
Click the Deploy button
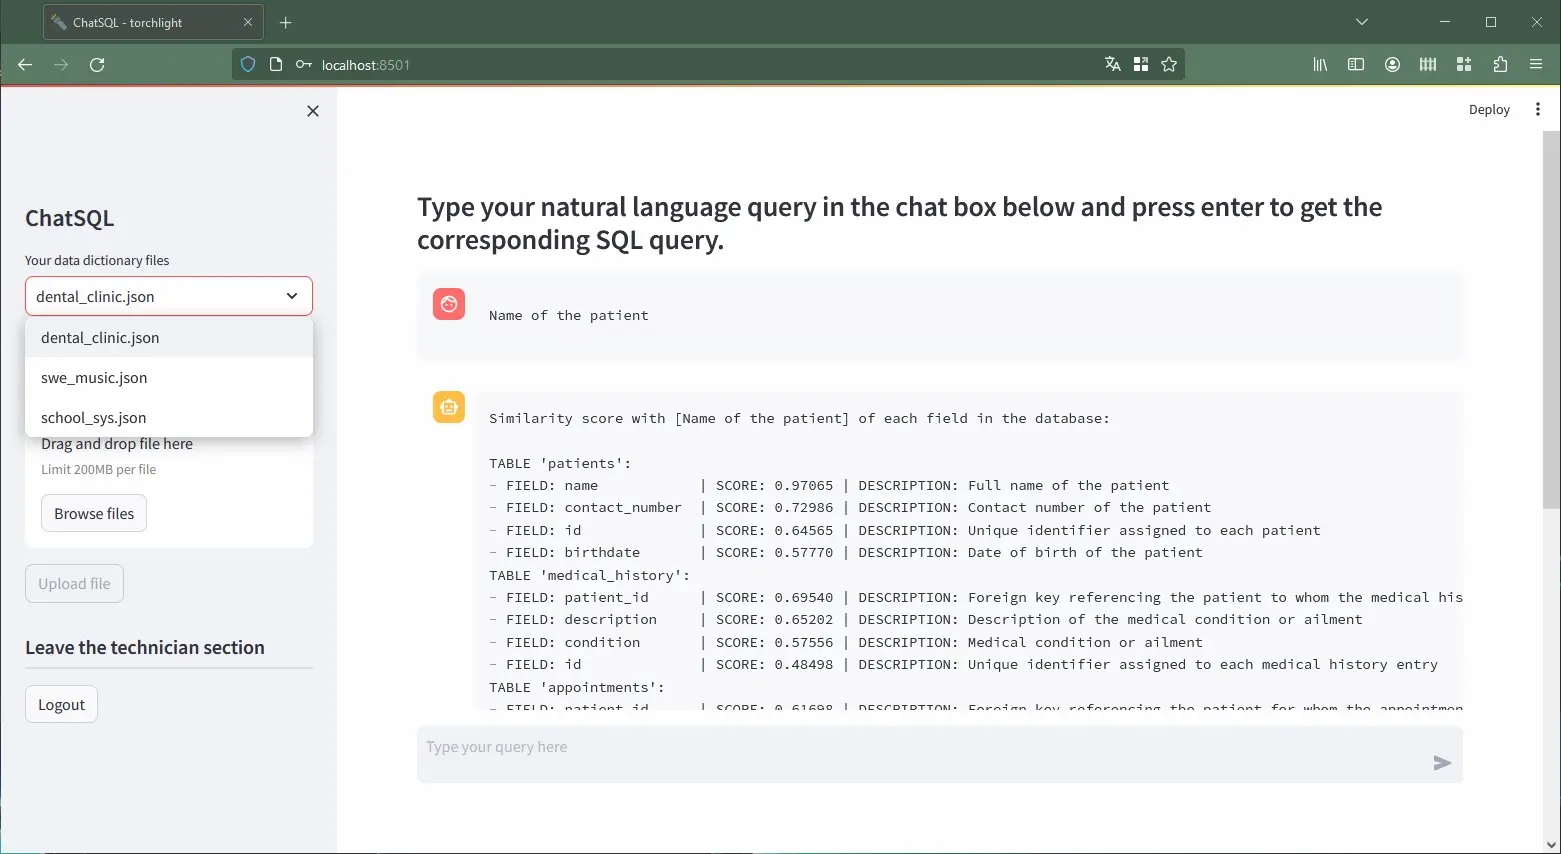coord(1488,110)
